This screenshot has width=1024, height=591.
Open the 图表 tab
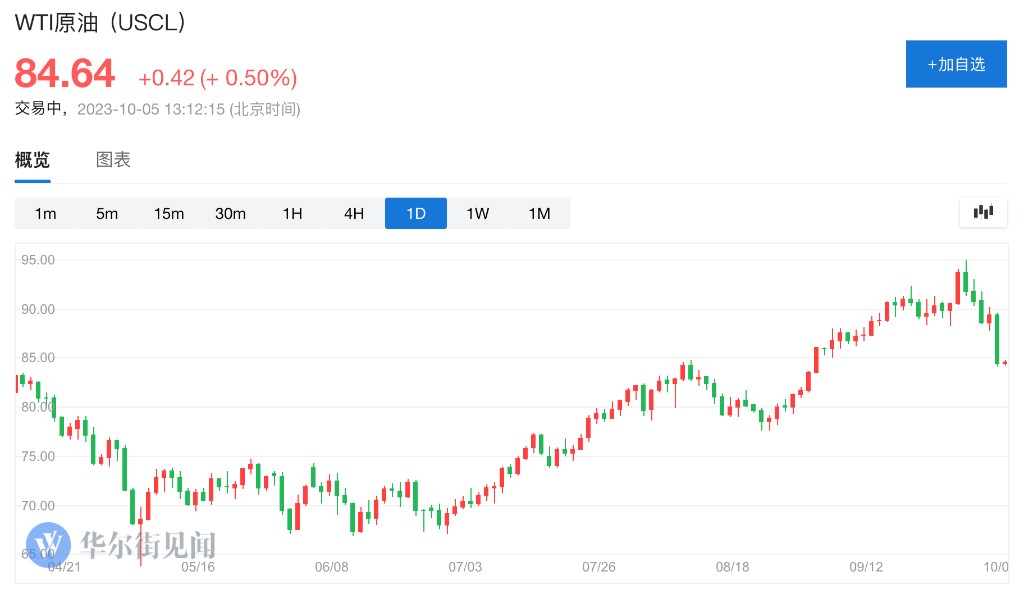[113, 160]
